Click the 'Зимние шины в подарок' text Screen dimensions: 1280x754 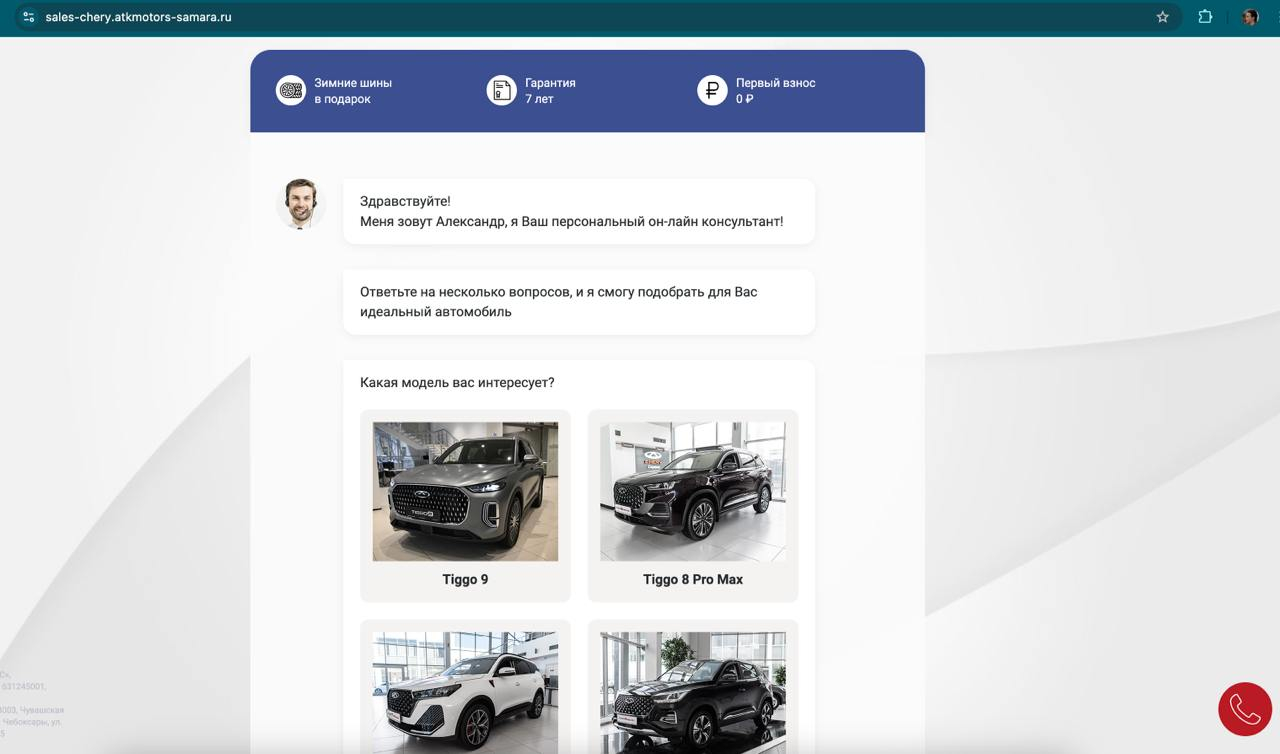(353, 91)
